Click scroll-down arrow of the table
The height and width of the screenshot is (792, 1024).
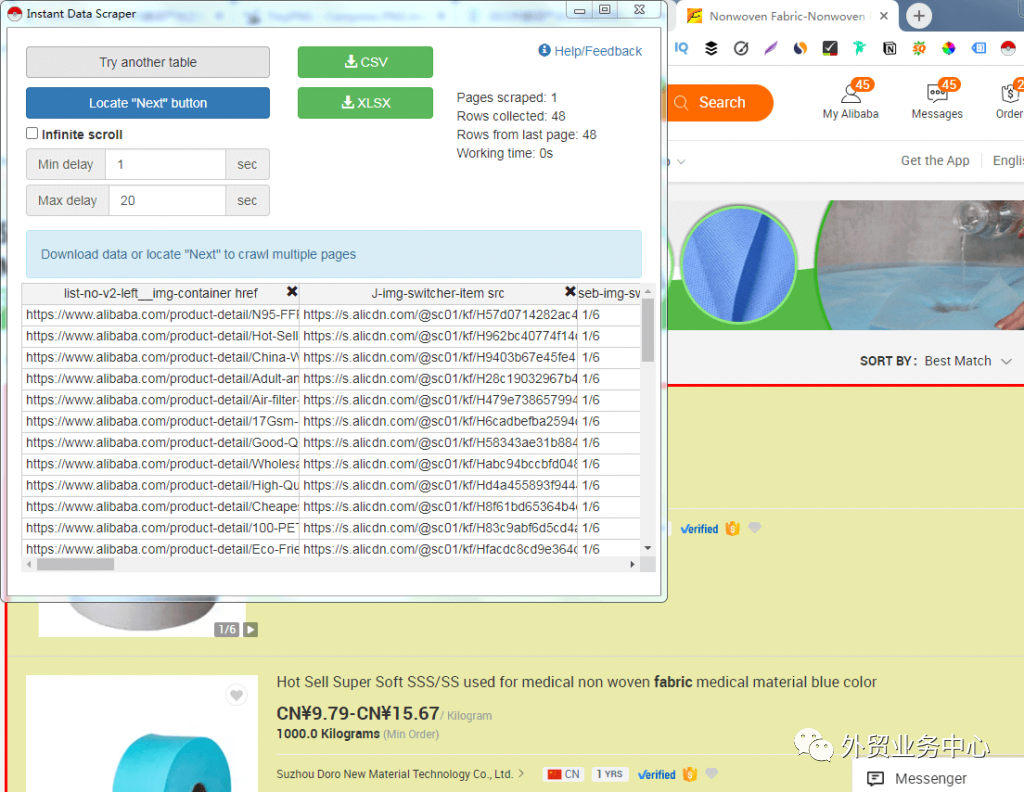648,548
